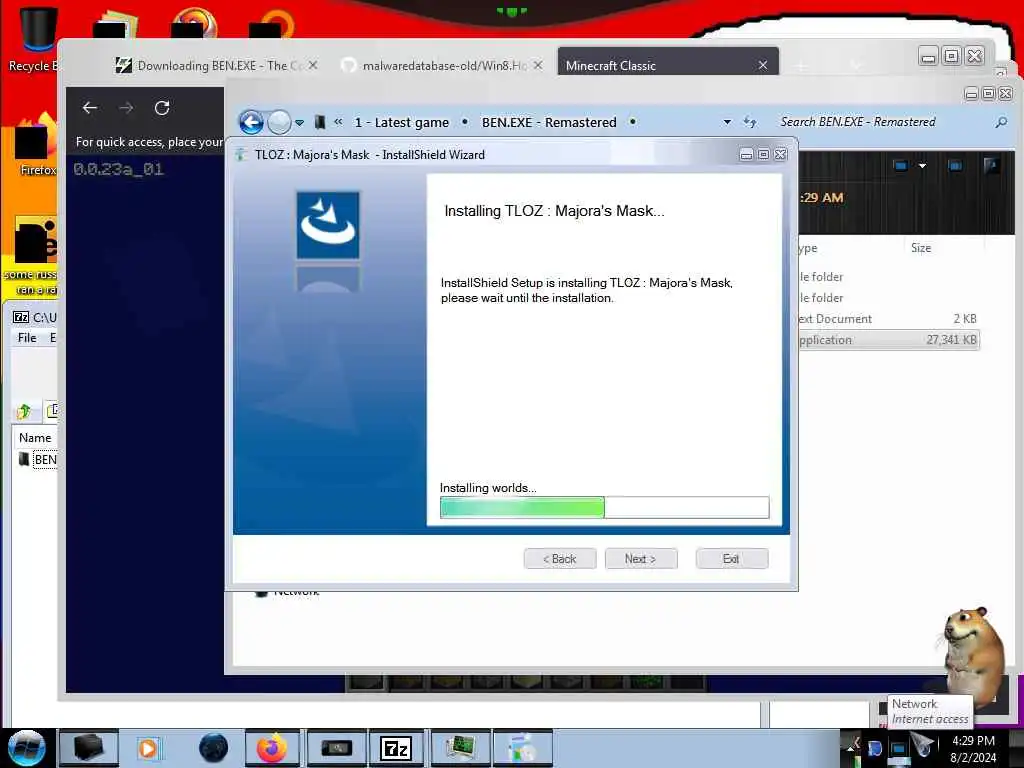Click the Explorer back button
Viewport: 1024px width, 768px height.
251,122
